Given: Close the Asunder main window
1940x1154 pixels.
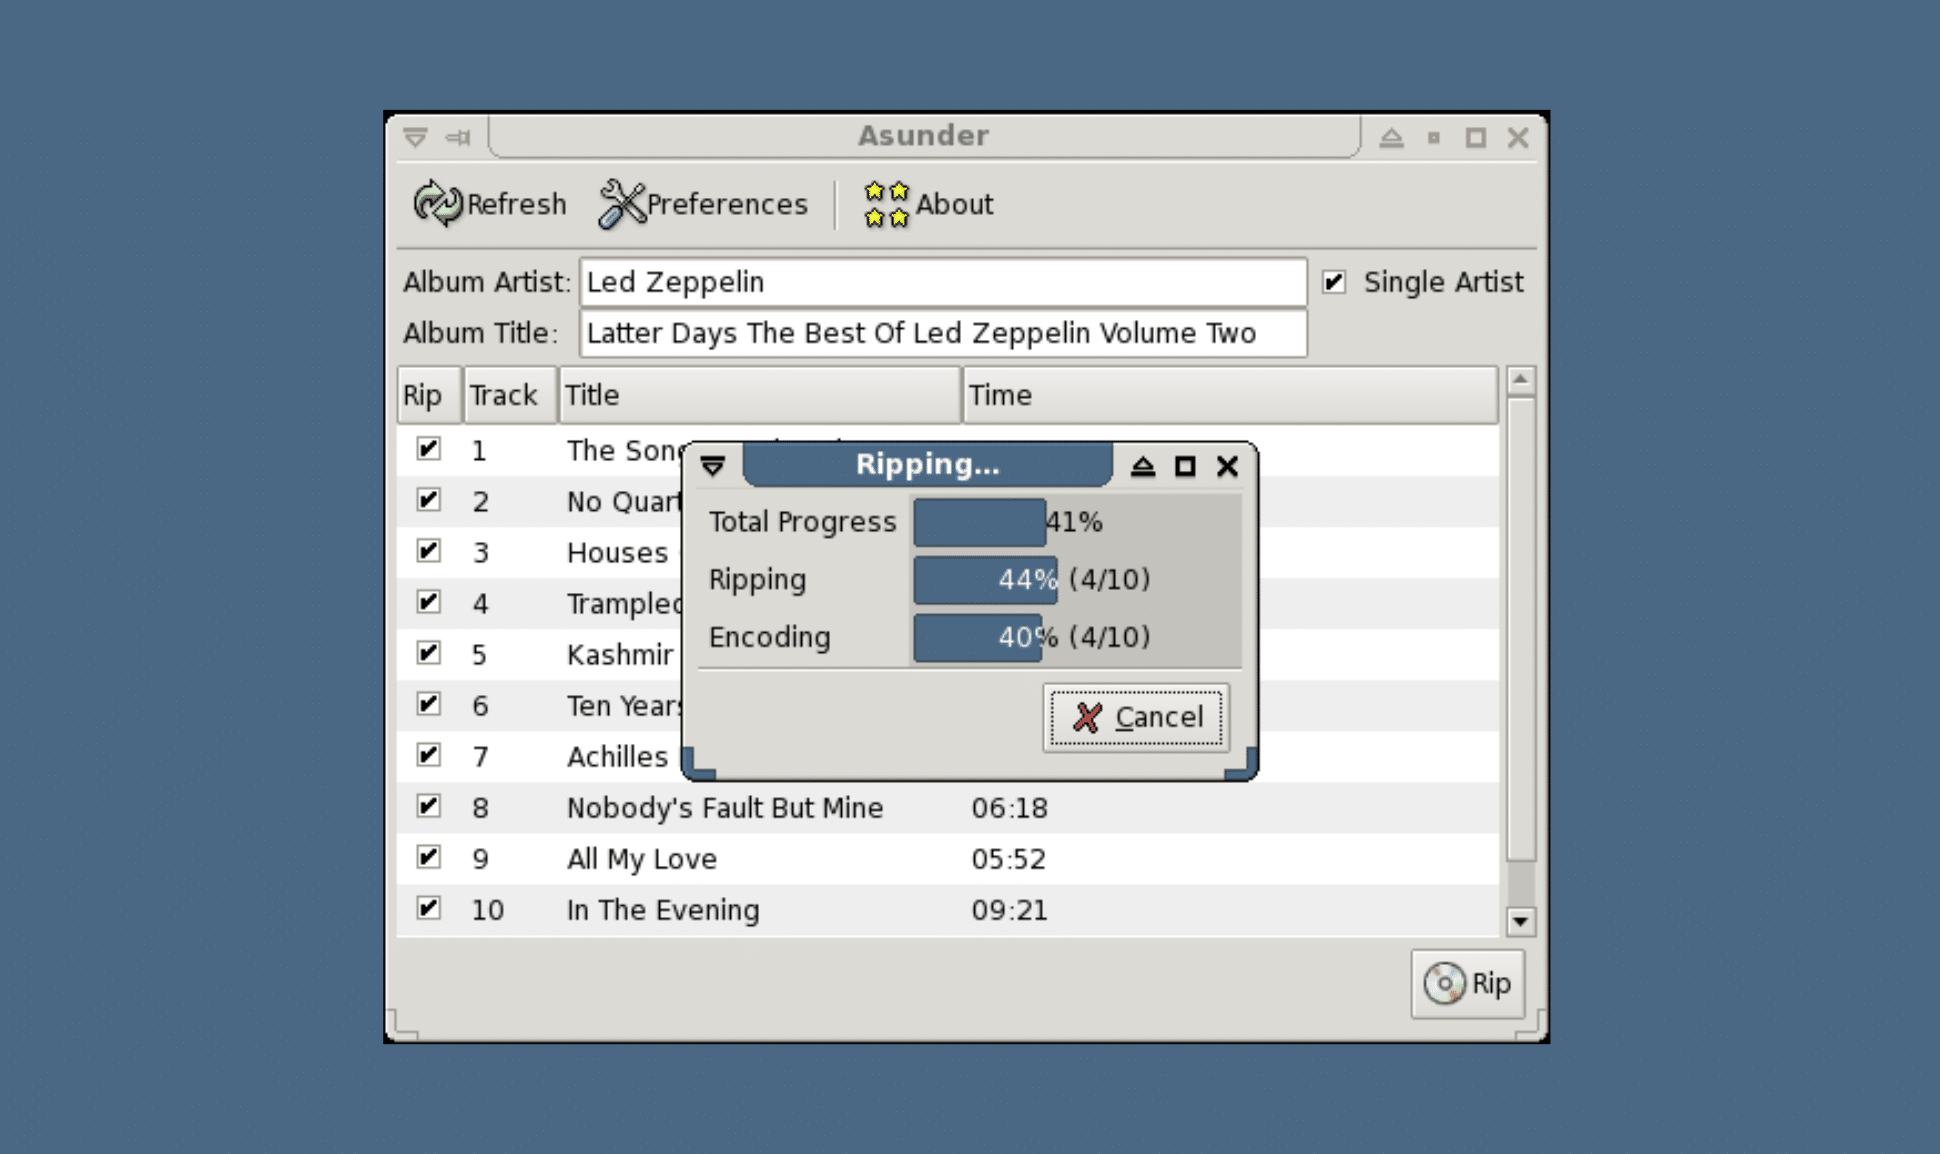Looking at the screenshot, I should [x=1518, y=137].
